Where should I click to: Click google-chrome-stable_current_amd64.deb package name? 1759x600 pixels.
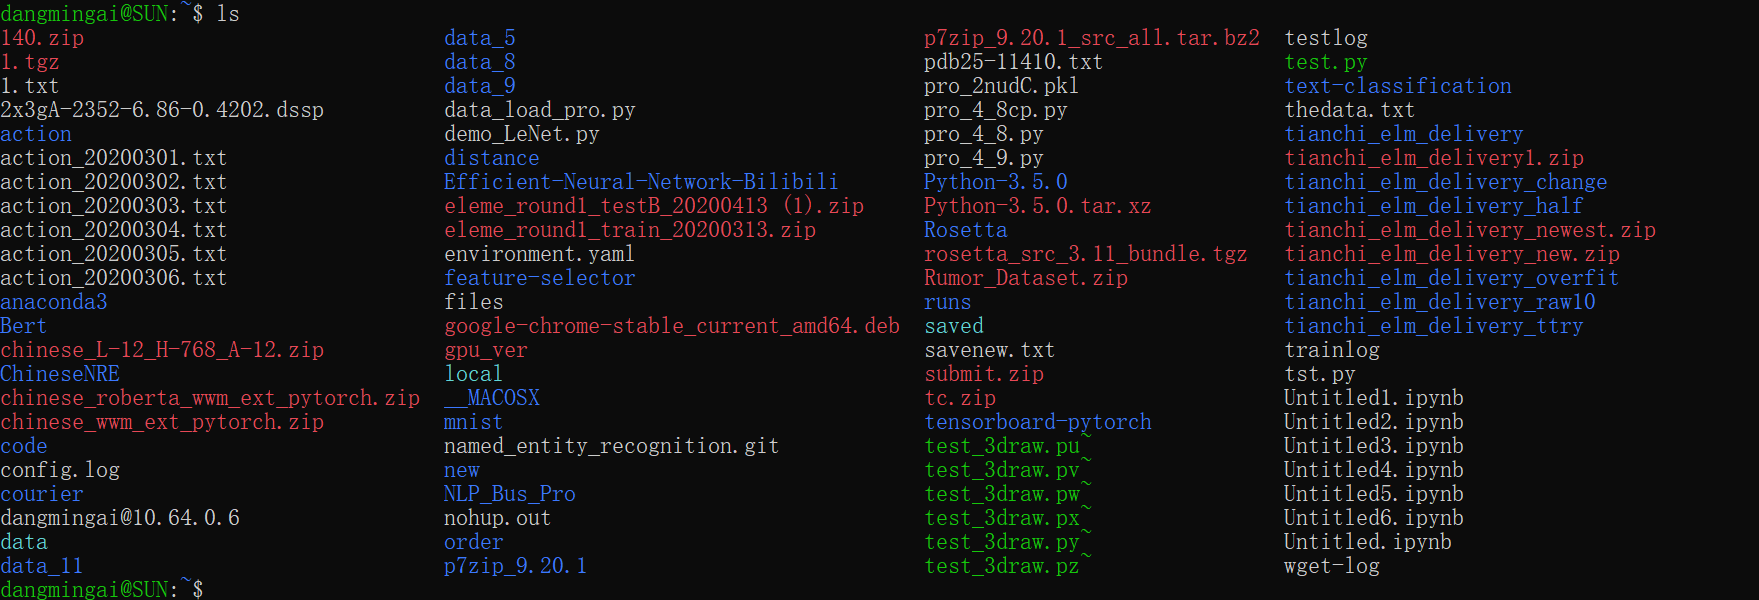point(672,326)
